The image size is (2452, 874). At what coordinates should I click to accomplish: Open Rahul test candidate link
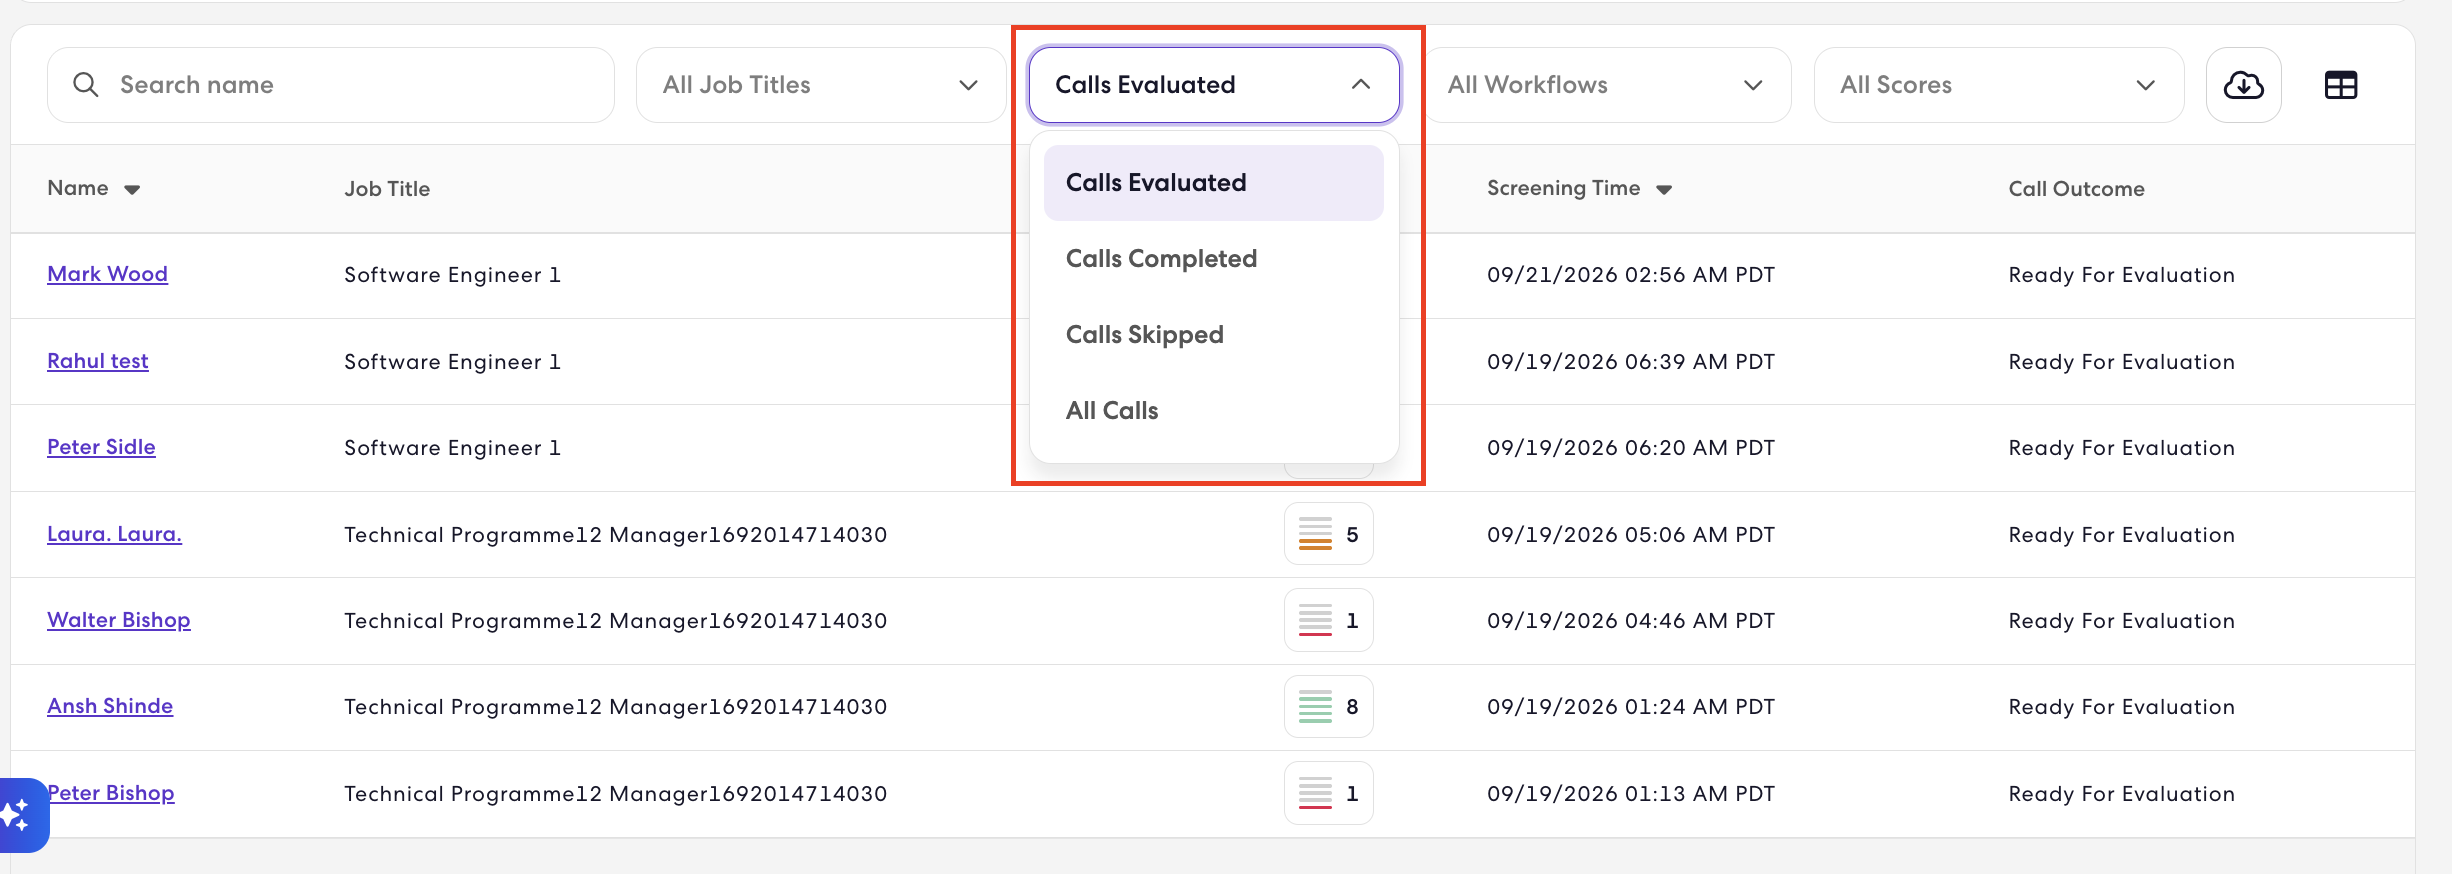pos(98,361)
